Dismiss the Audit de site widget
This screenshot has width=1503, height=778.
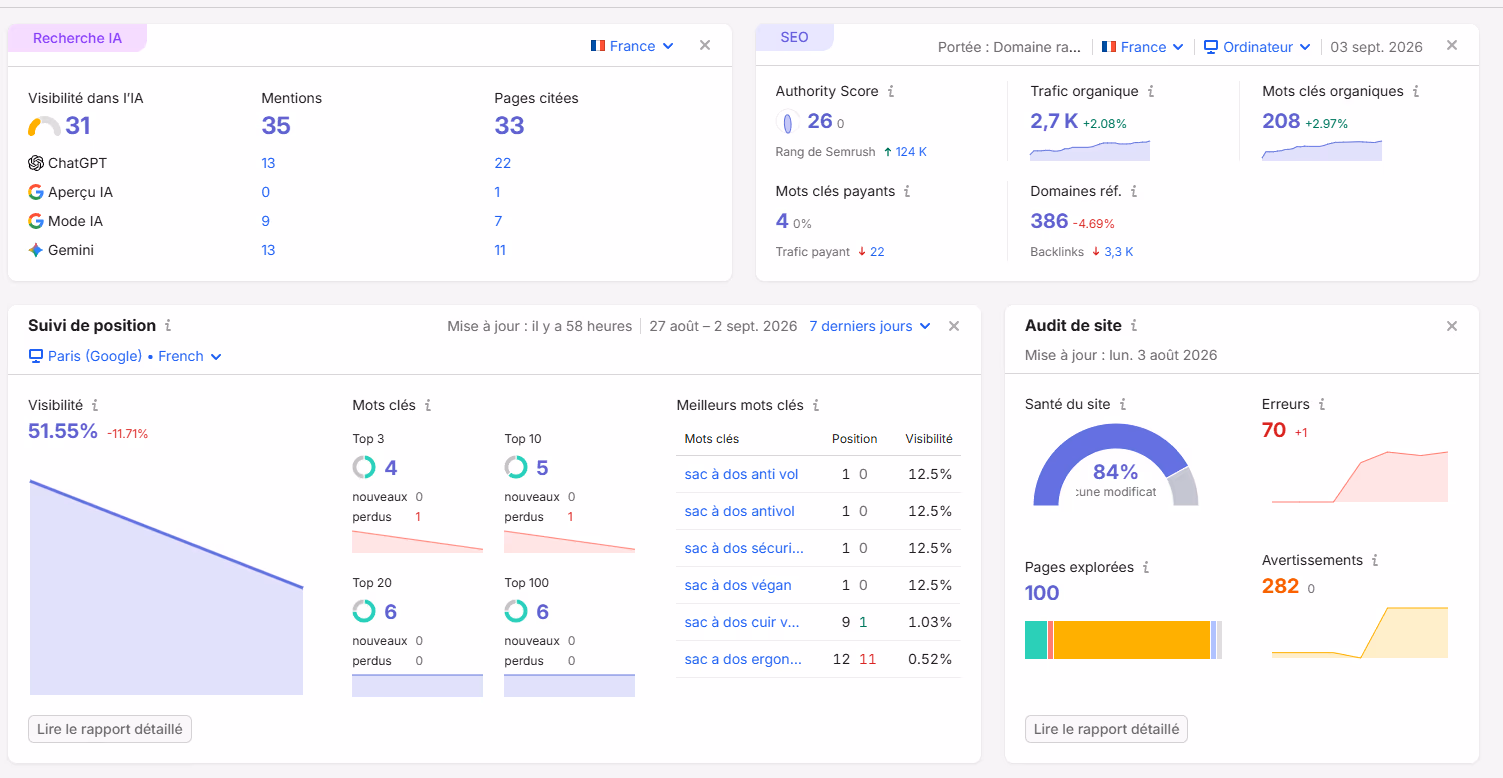[x=1452, y=326]
